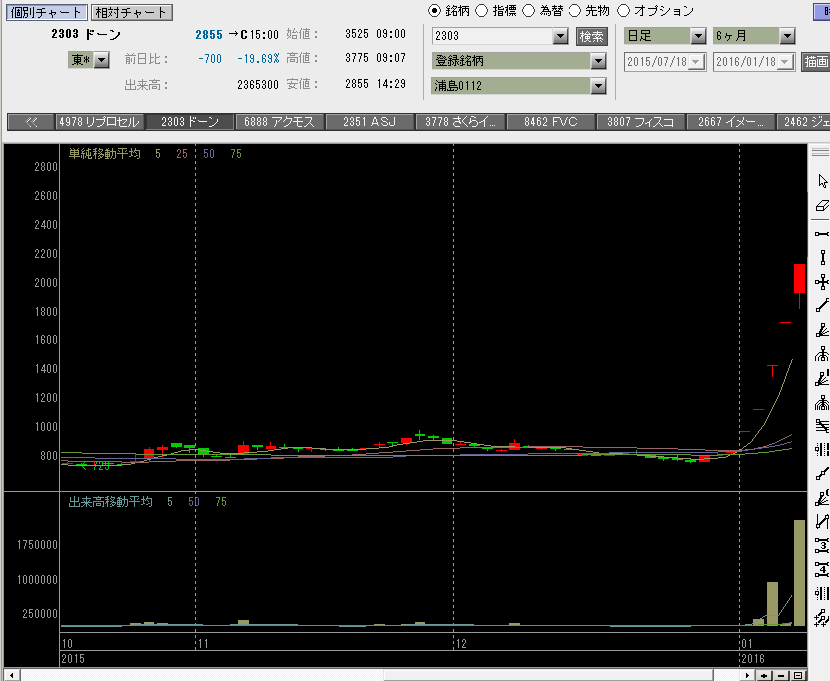Select the オプション radio button
This screenshot has height=681, width=830.
(624, 11)
